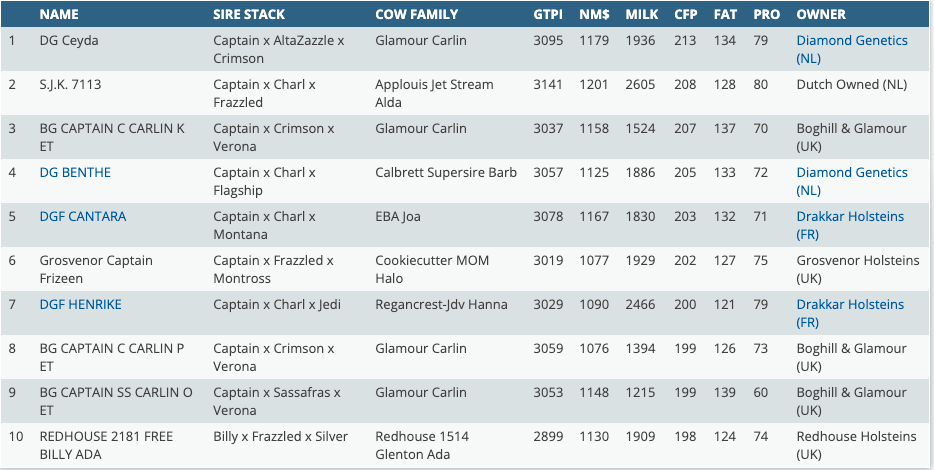Viewport: 934px width, 470px height.
Task: Click the PRO column header
Action: [x=766, y=15]
